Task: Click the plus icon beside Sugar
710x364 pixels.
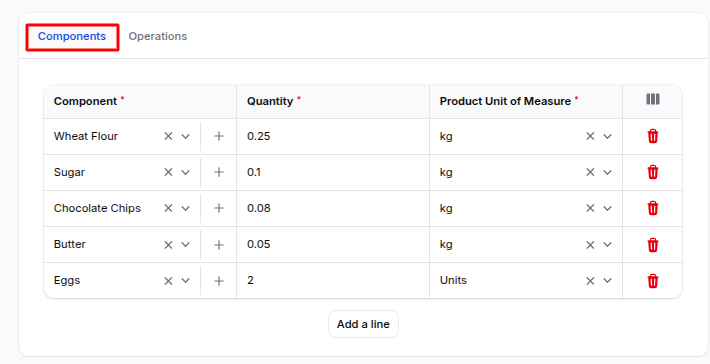Action: tap(219, 172)
